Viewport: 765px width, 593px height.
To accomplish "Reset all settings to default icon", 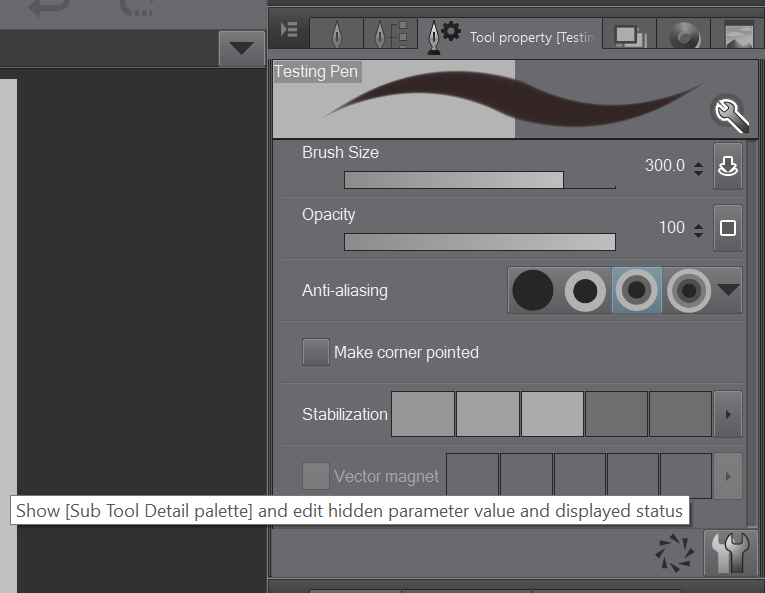I will click(x=674, y=553).
